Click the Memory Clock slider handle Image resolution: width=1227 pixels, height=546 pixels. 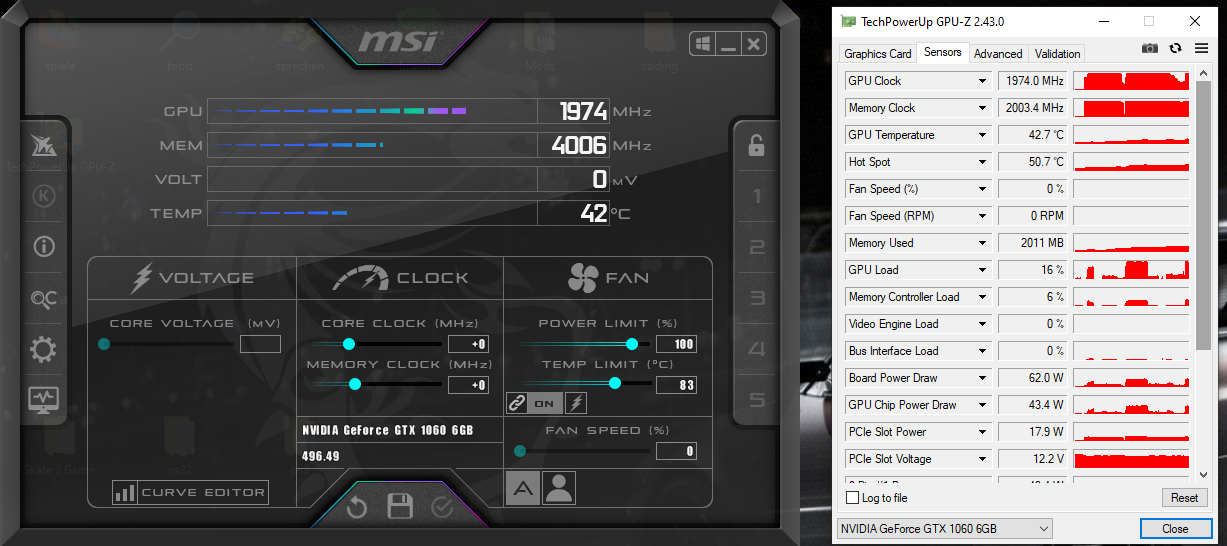[354, 384]
